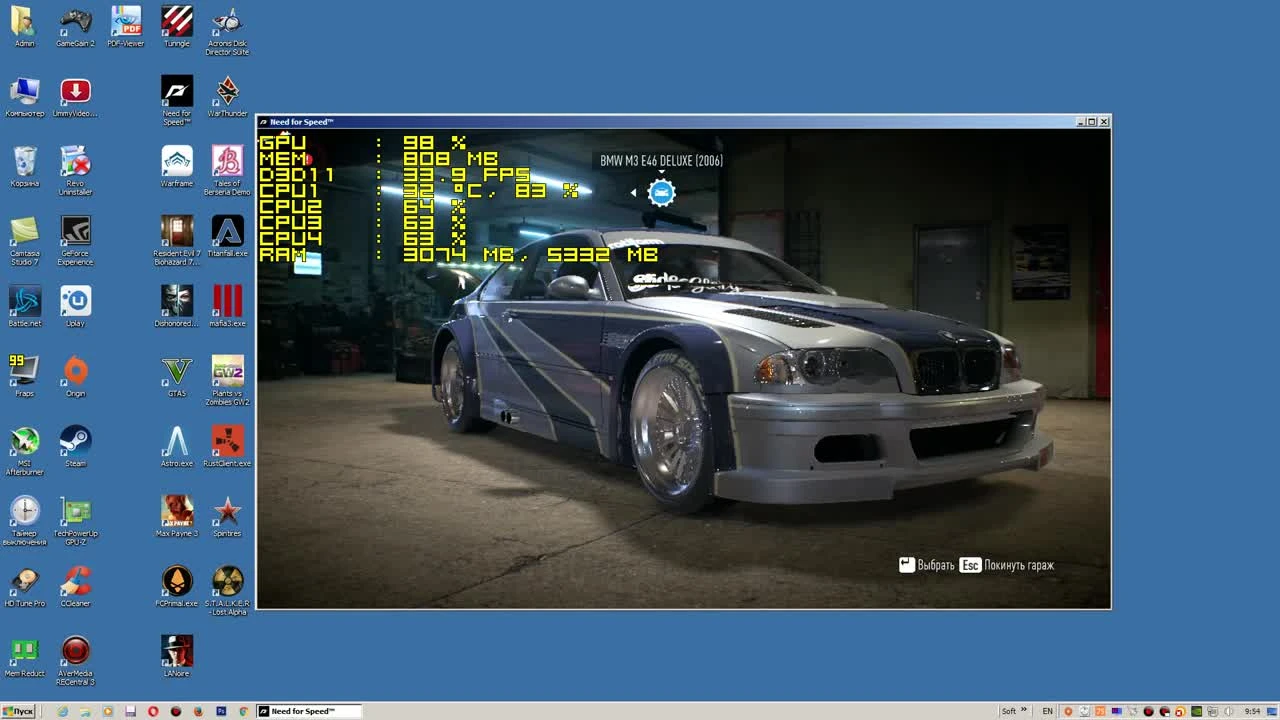Open Battle.net
This screenshot has height=720, width=1280.
point(24,300)
